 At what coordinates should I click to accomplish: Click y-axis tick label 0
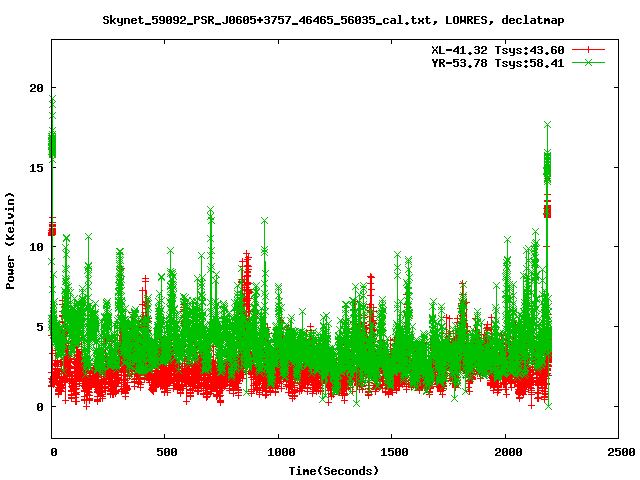tap(39, 407)
